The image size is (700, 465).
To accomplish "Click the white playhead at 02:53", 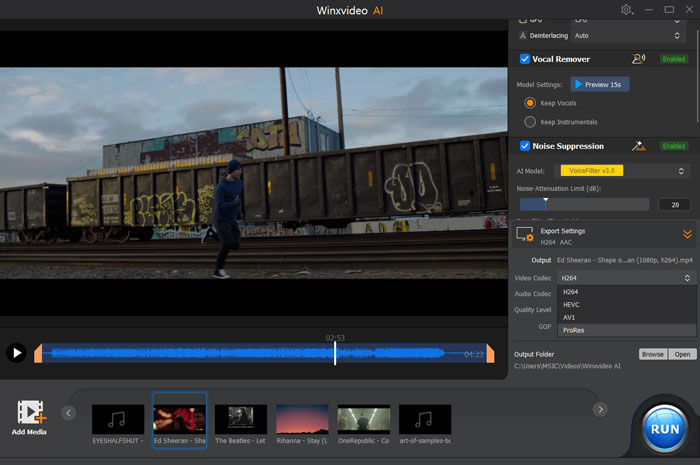I will tap(335, 353).
